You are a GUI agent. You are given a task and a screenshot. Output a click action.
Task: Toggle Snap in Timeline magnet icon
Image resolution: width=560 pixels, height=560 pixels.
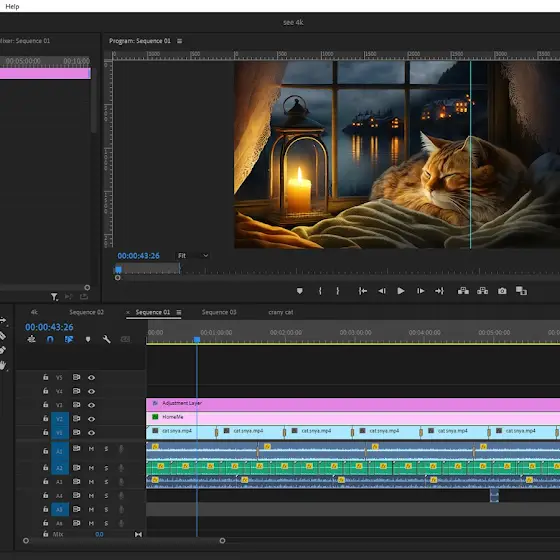click(50, 339)
